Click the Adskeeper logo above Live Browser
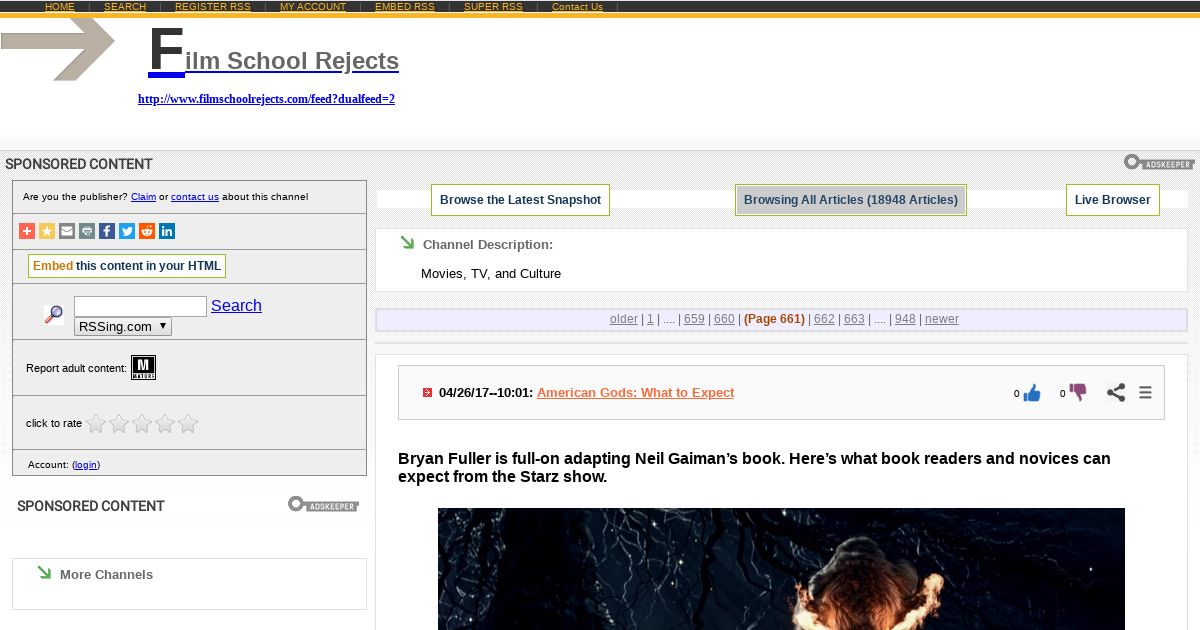 coord(1159,162)
